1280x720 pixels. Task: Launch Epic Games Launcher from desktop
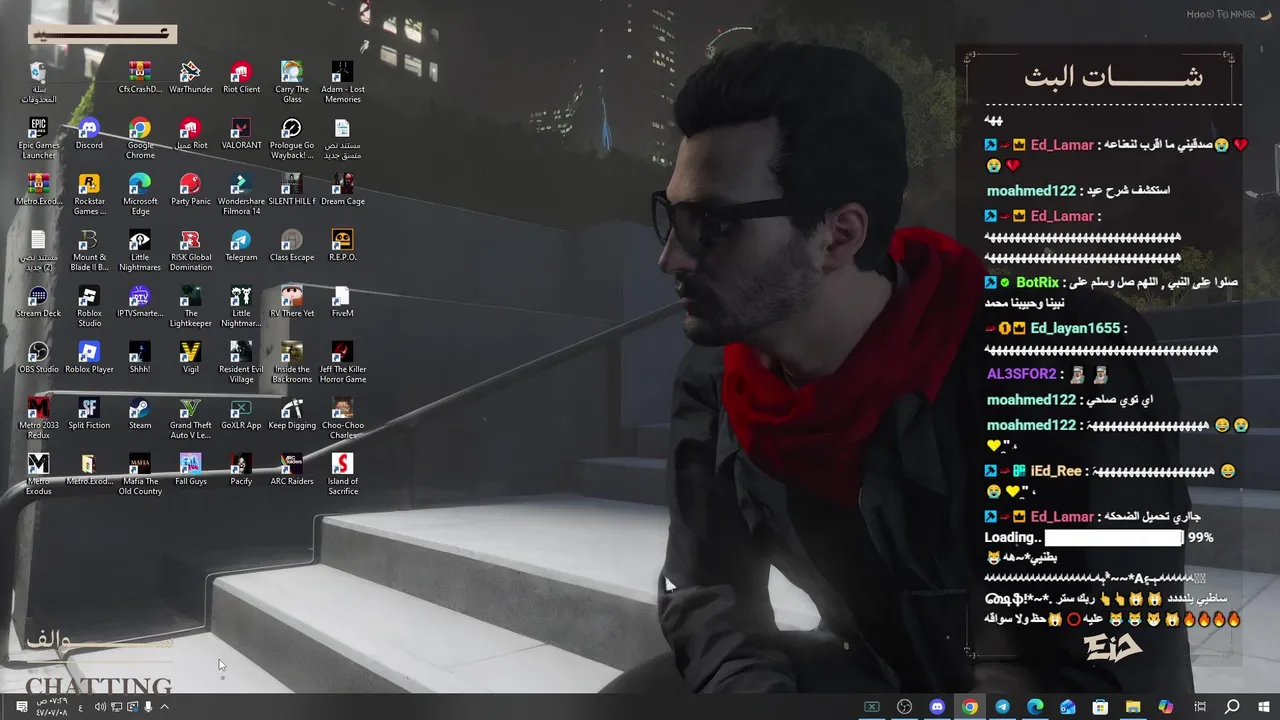[38, 138]
